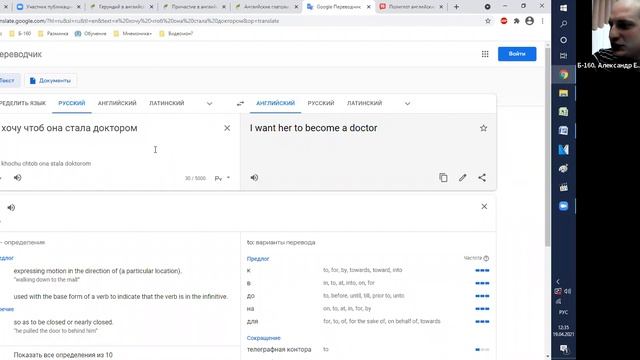Open the Windows Start menu

point(564,8)
